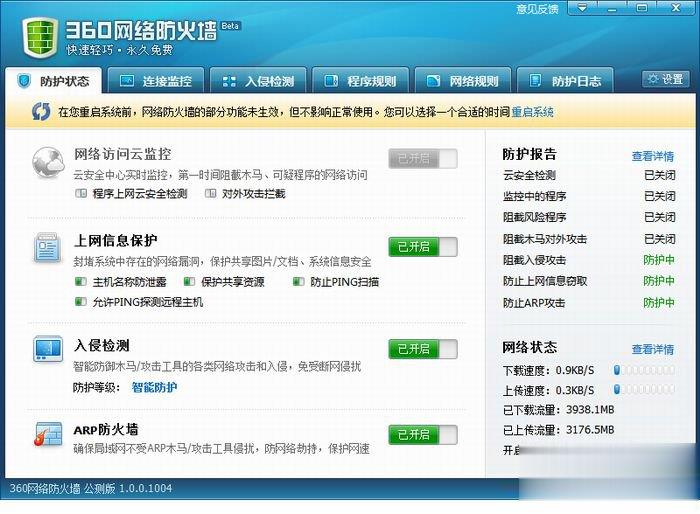Click the 防止ARP攻击 防护中 status

(659, 302)
